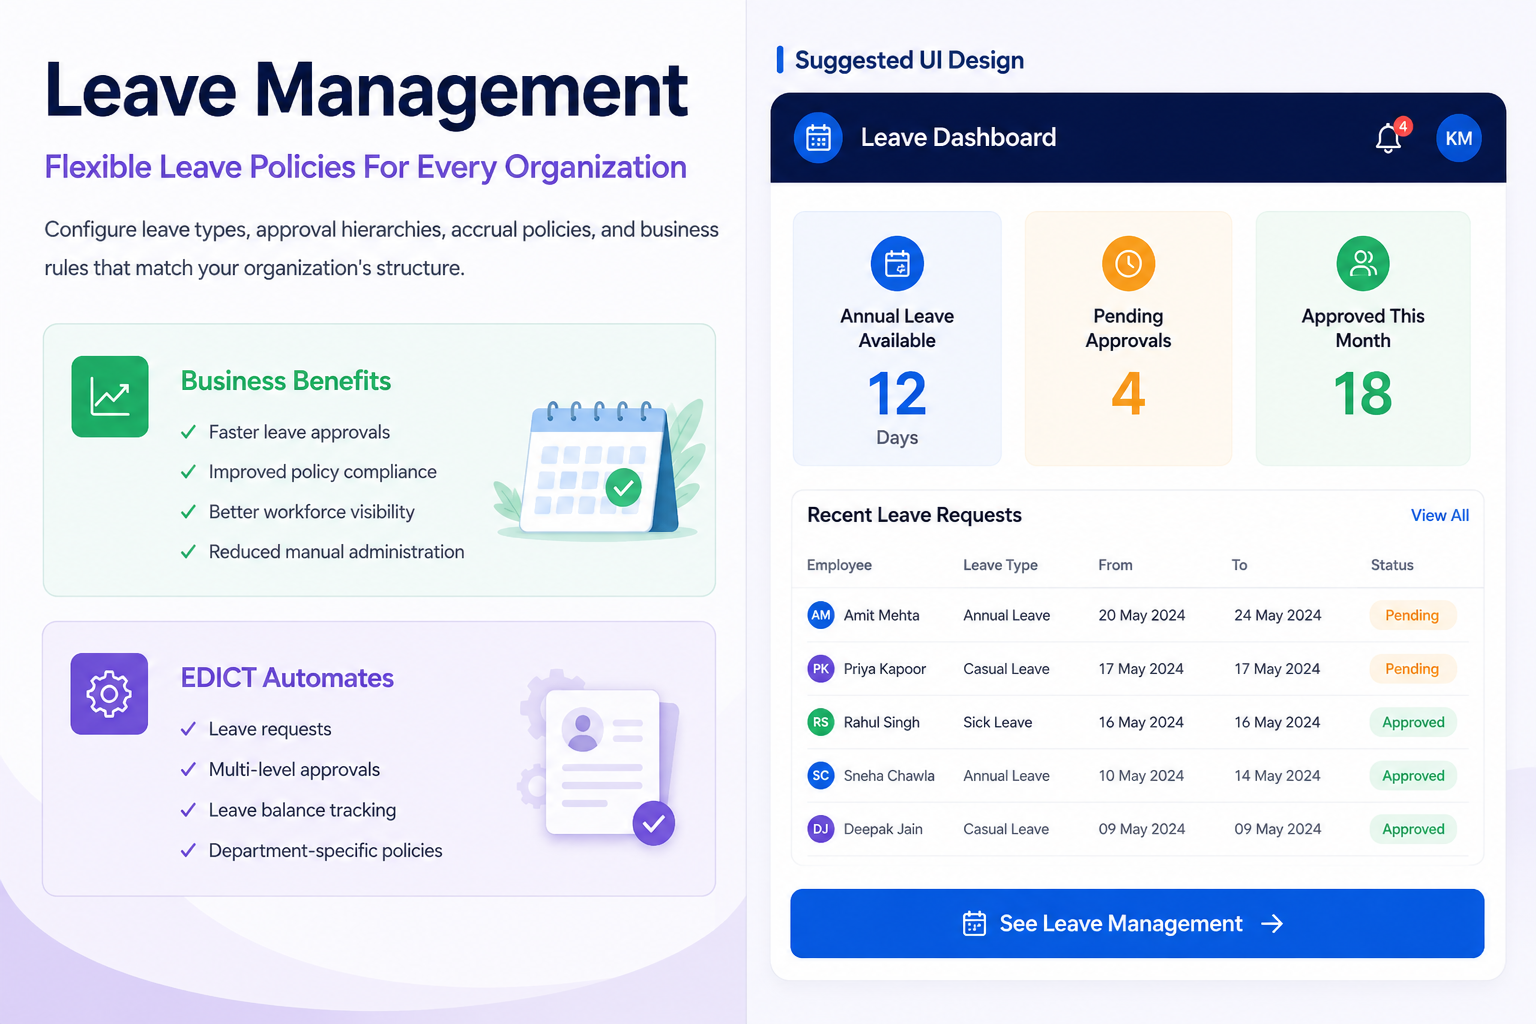Click the To date 24 May 2024

(x=1277, y=615)
